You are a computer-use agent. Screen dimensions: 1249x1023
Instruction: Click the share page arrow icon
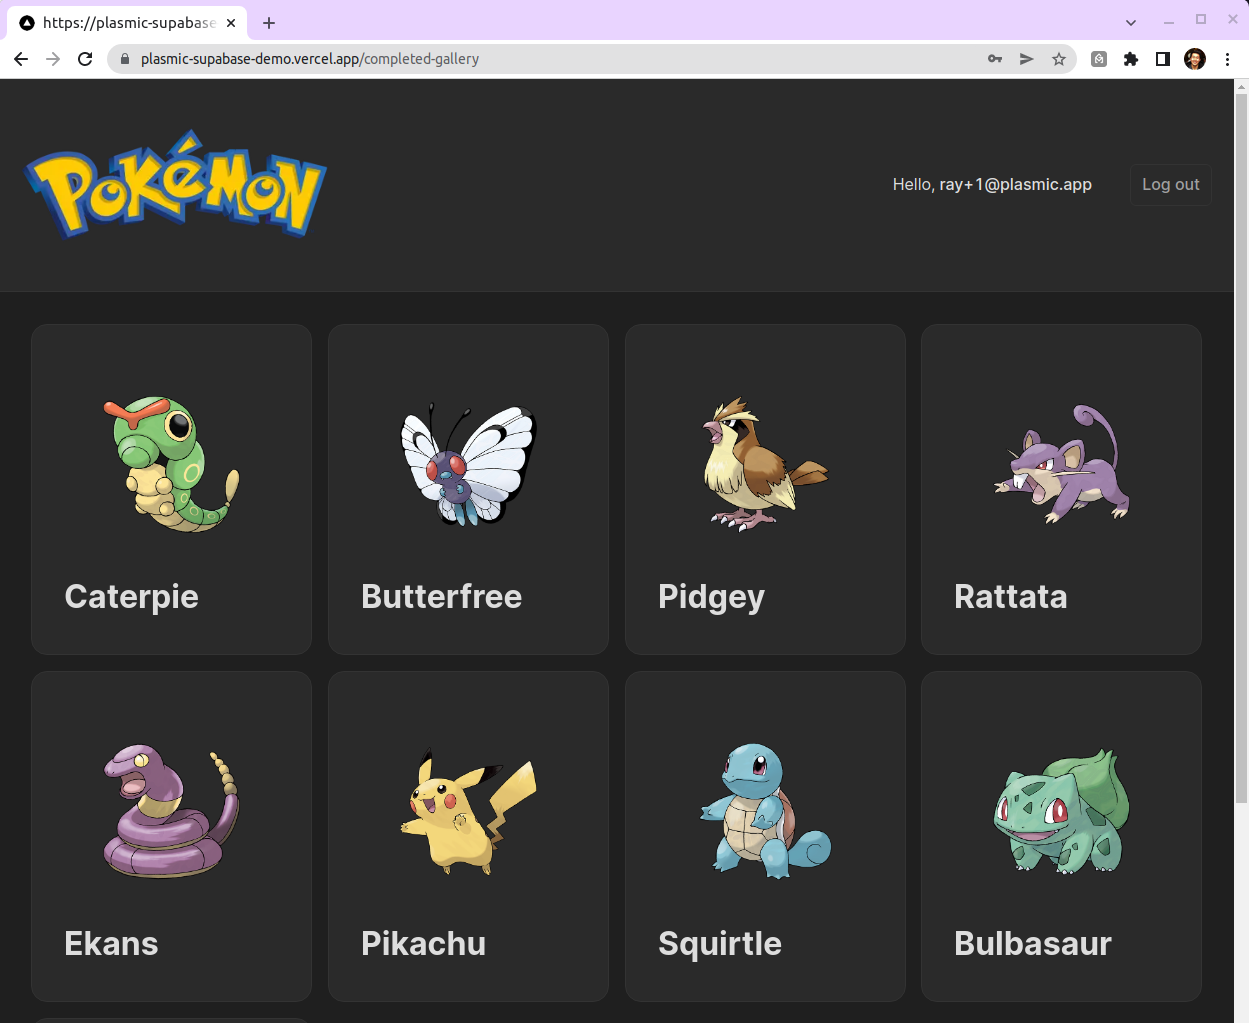(x=1027, y=59)
